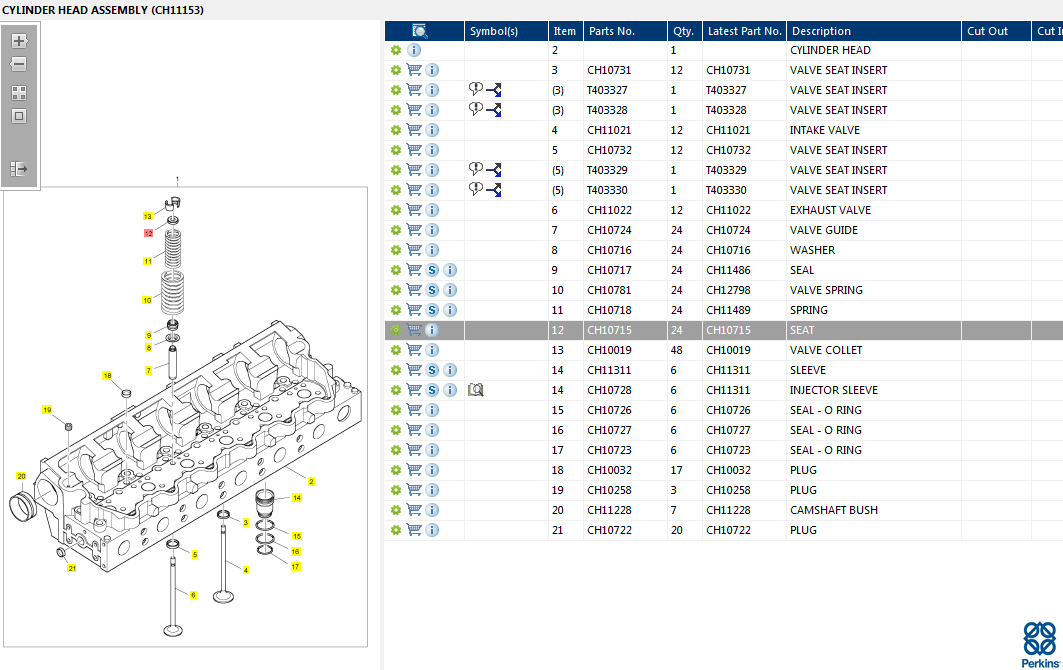
Task: Open info for the CYLINDER HEAD row
Action: coord(414,50)
